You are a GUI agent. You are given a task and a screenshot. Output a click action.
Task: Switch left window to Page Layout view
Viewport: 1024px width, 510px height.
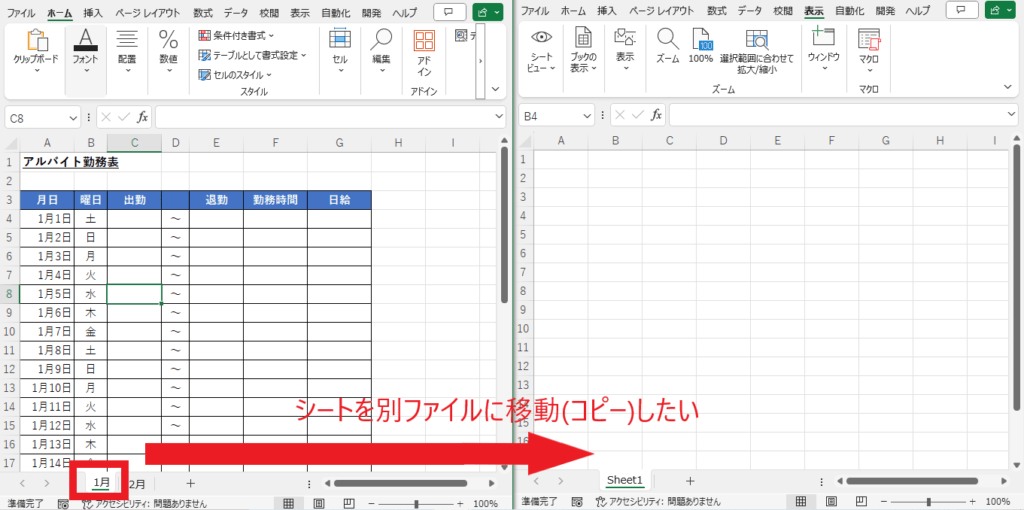click(x=318, y=503)
